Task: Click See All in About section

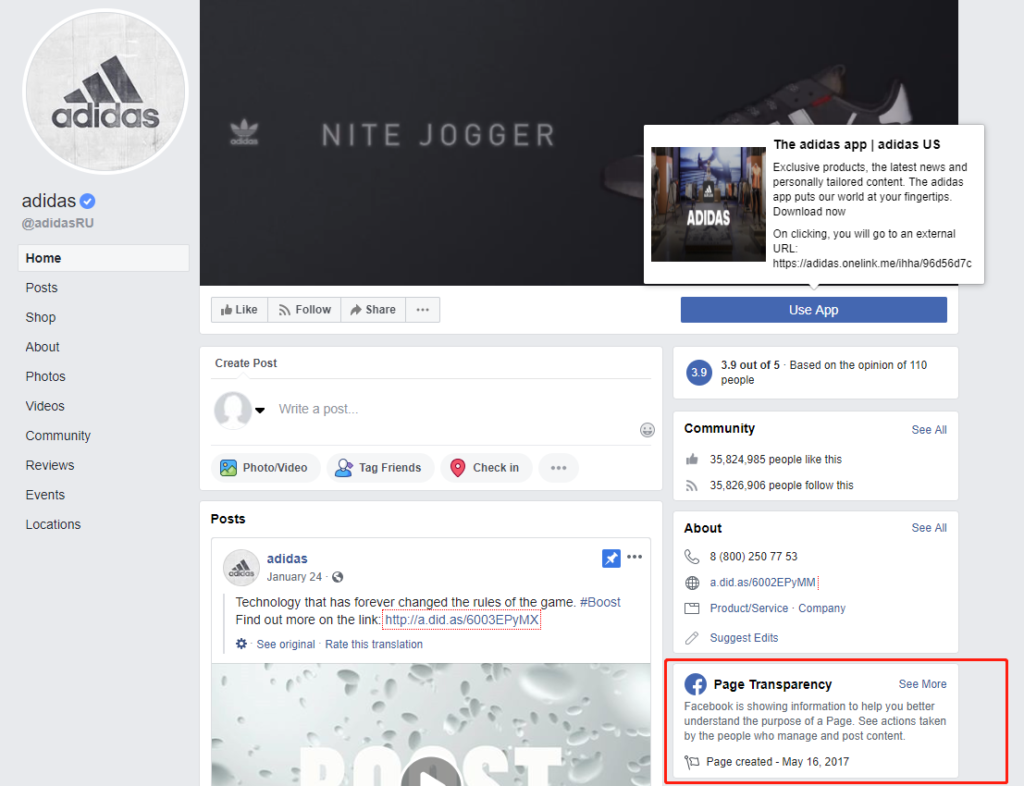Action: 929,527
